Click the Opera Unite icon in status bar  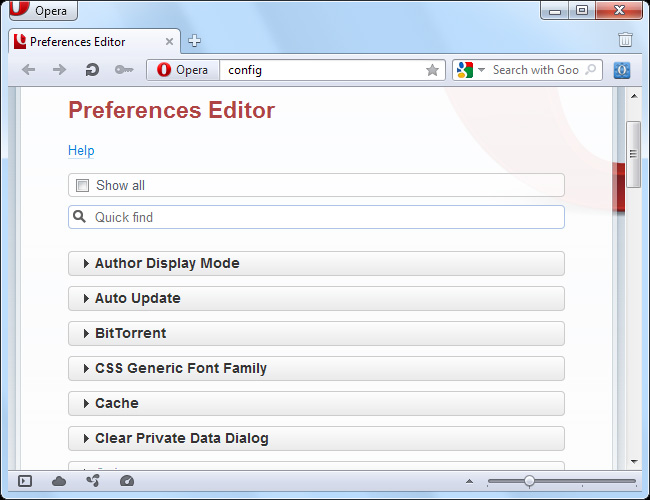[x=93, y=481]
